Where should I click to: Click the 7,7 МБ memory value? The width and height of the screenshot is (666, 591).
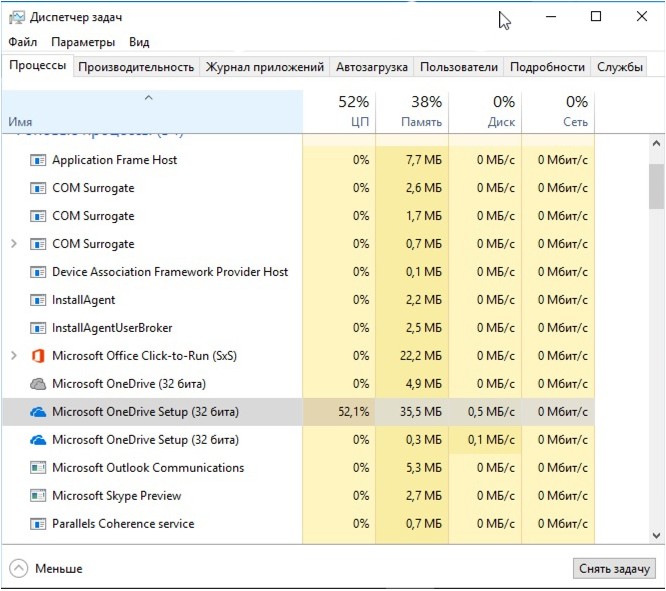423,160
